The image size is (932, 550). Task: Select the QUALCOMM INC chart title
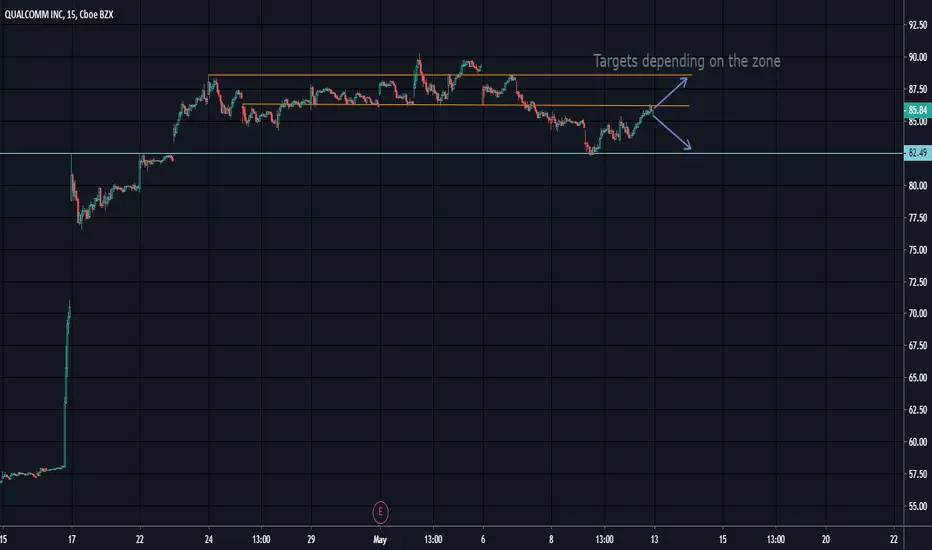(x=59, y=14)
